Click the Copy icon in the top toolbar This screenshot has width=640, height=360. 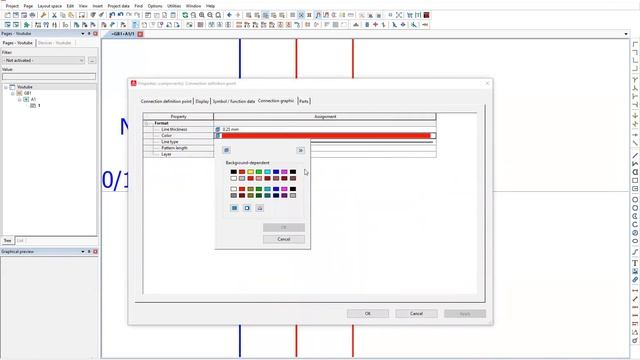(63, 15)
